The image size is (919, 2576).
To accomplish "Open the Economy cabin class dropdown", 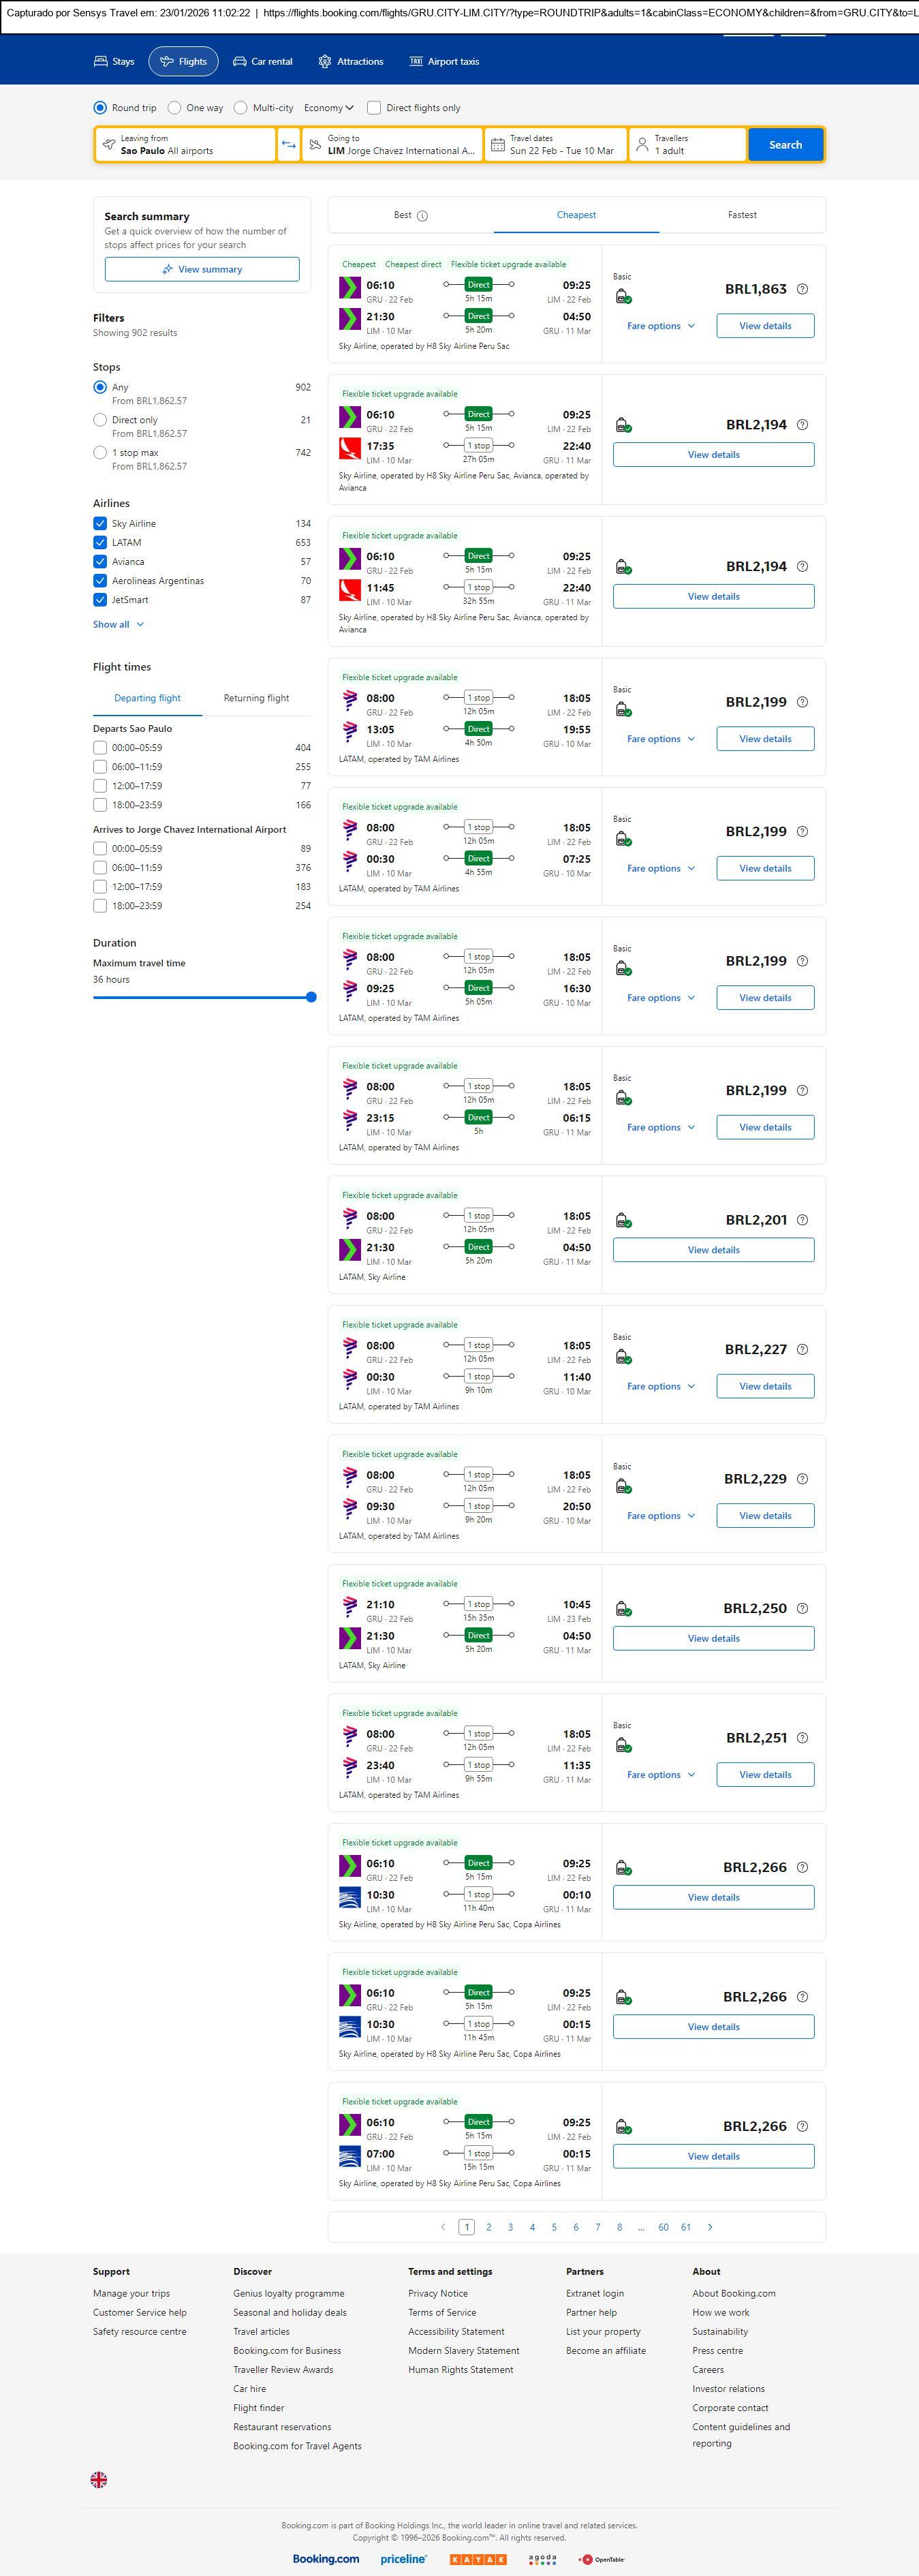I will point(329,108).
